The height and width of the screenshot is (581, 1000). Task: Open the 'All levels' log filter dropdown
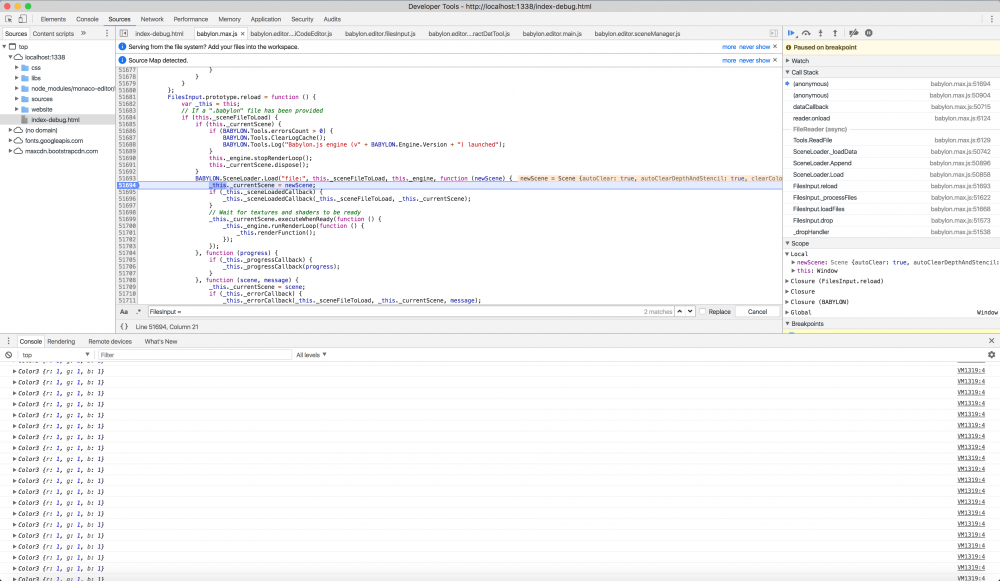point(311,355)
